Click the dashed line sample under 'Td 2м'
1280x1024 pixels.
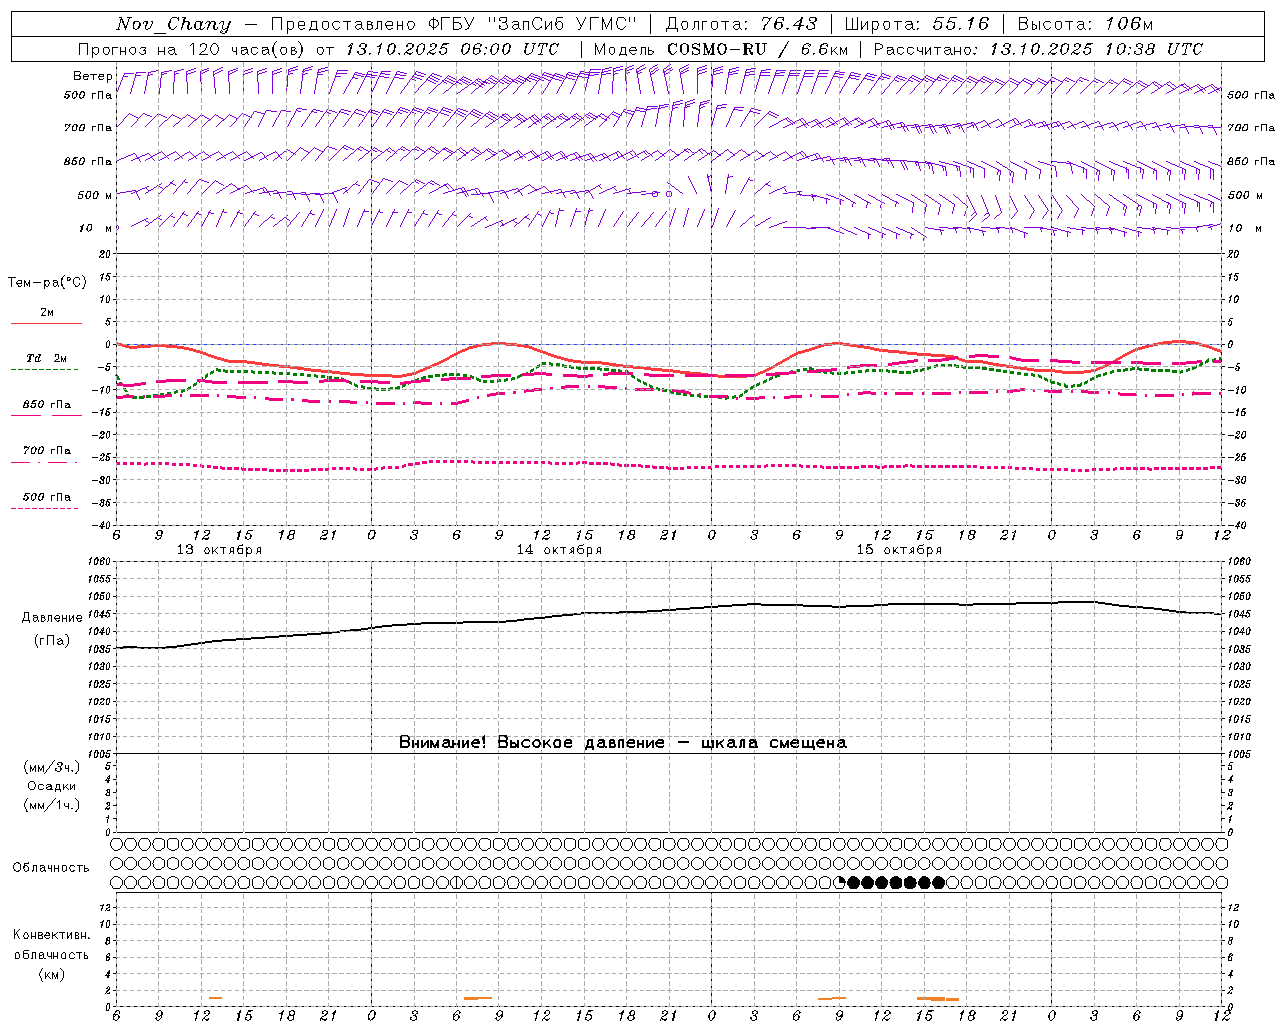coord(44,370)
